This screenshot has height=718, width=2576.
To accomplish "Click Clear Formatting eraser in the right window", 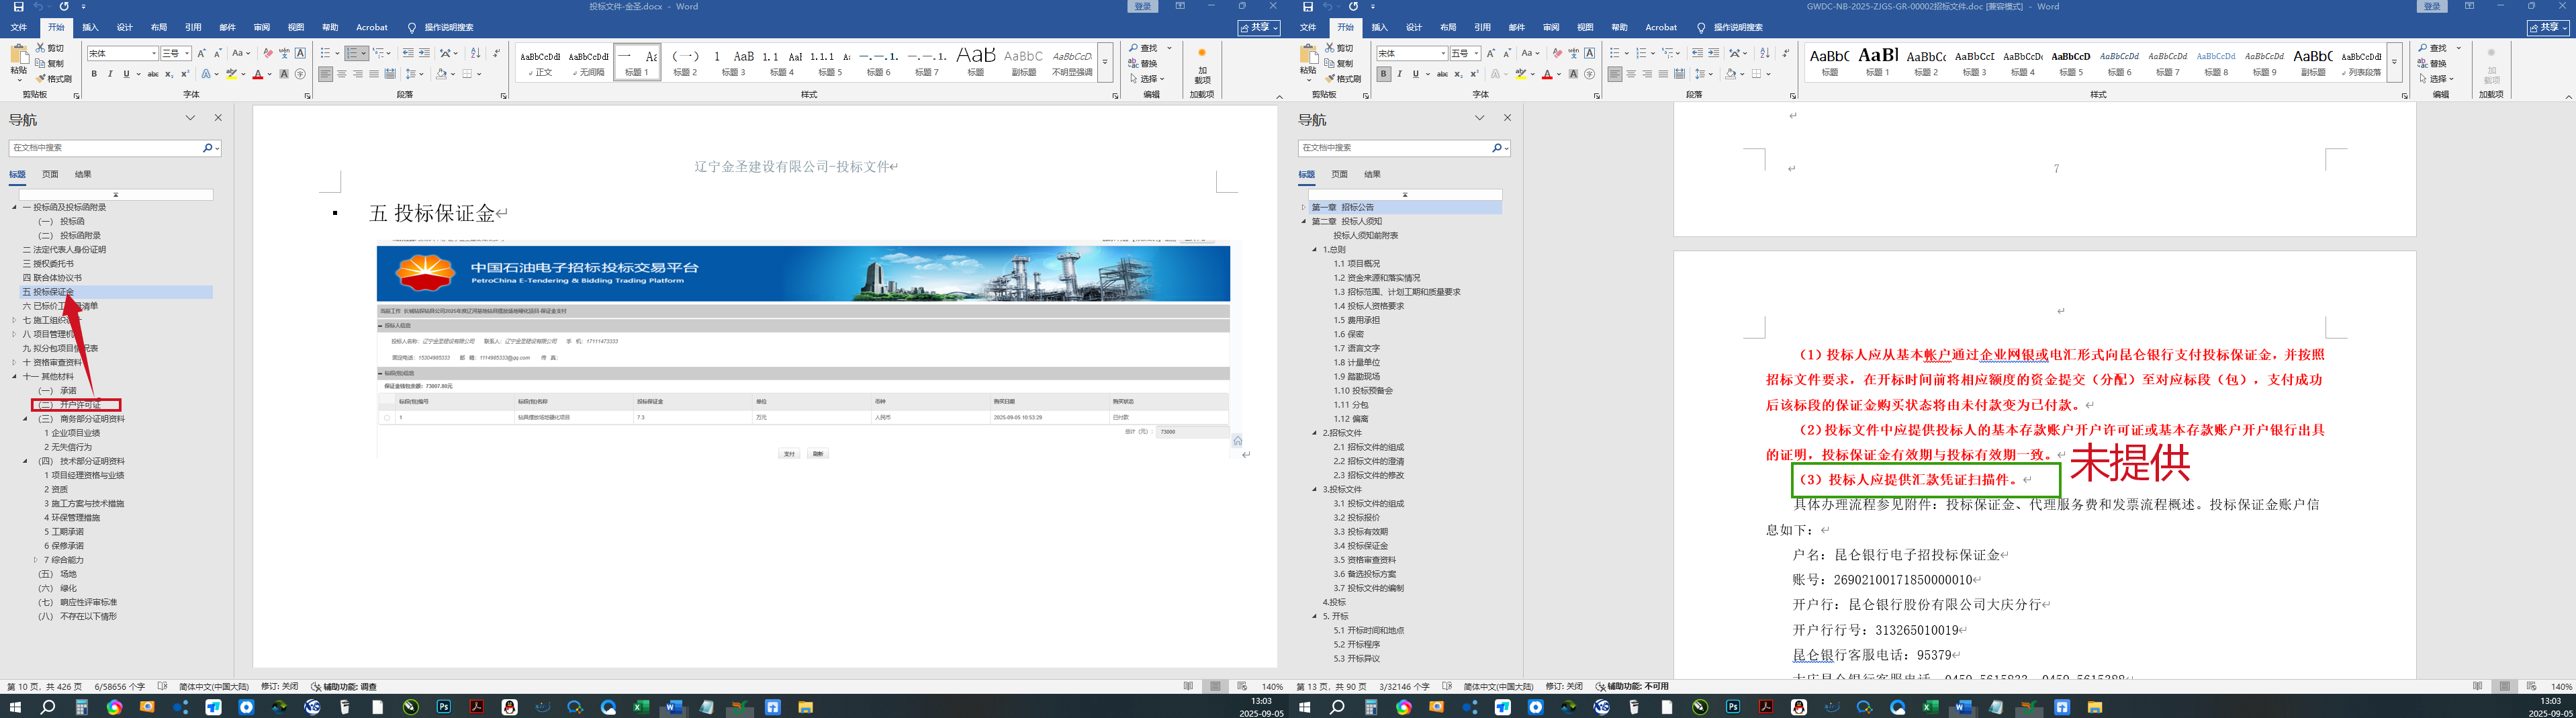I will pos(1556,53).
